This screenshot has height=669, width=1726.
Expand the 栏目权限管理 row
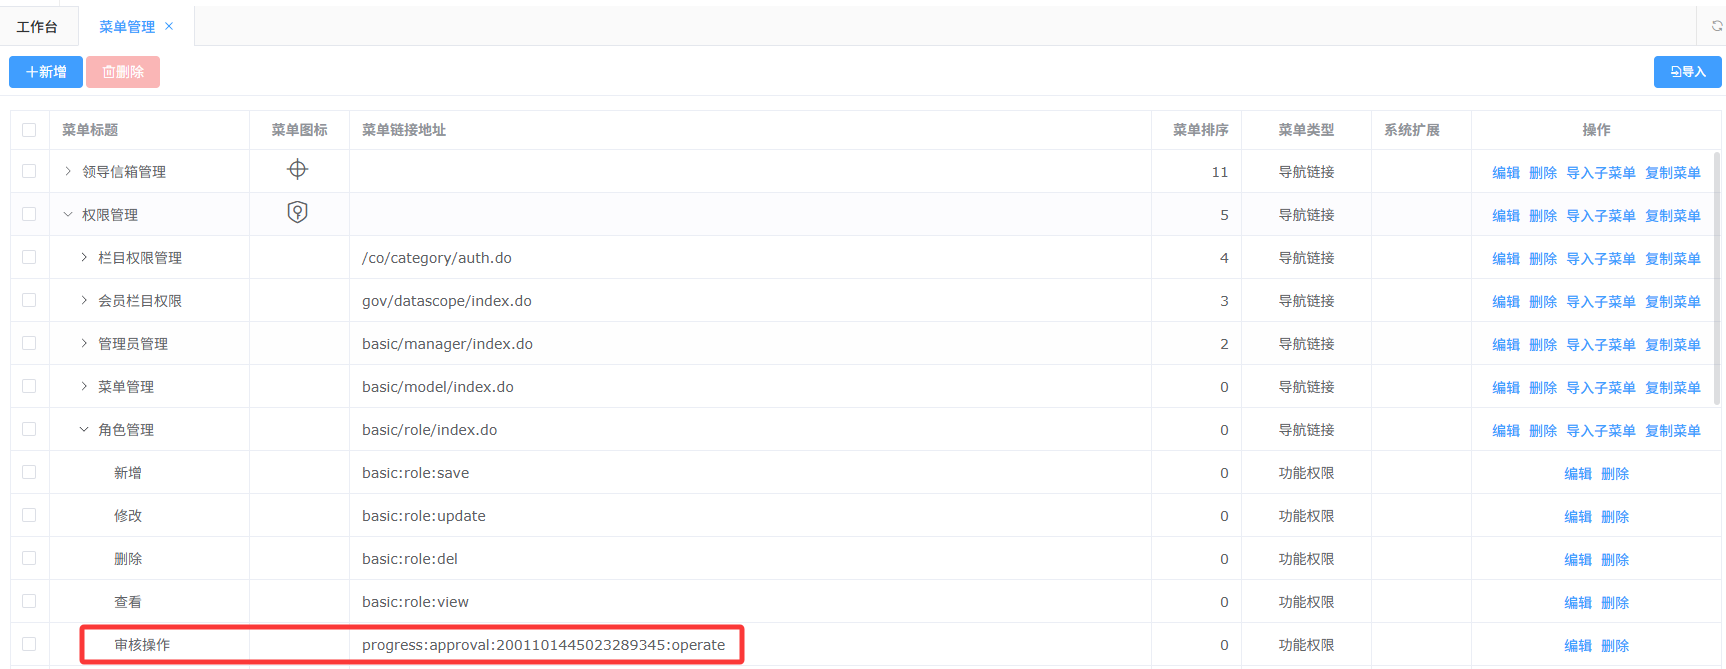84,258
